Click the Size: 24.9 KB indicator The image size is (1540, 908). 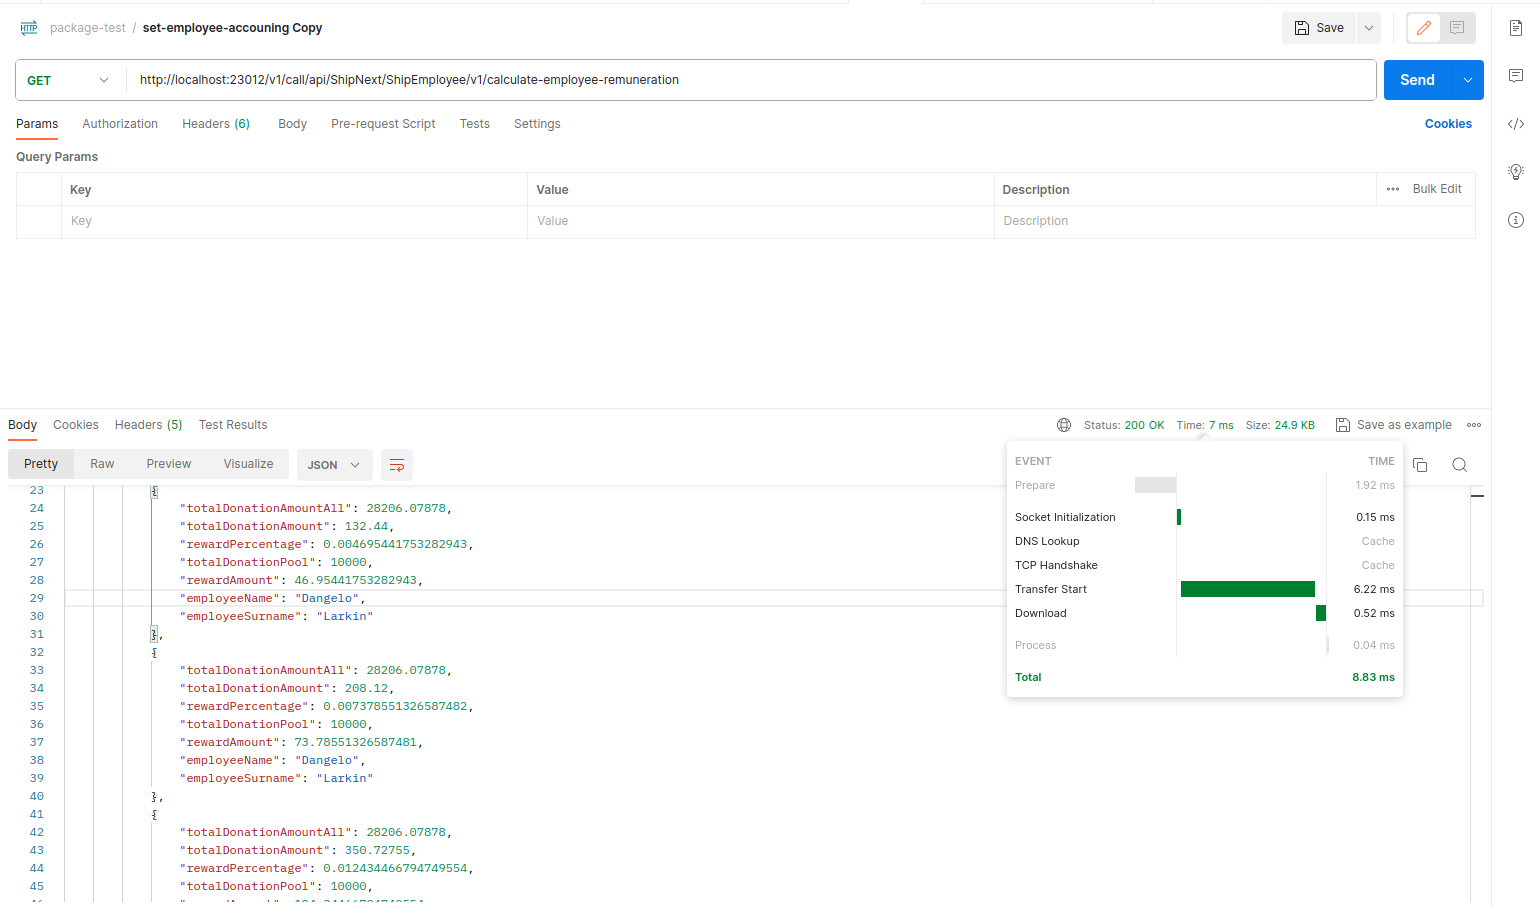pyautogui.click(x=1280, y=425)
